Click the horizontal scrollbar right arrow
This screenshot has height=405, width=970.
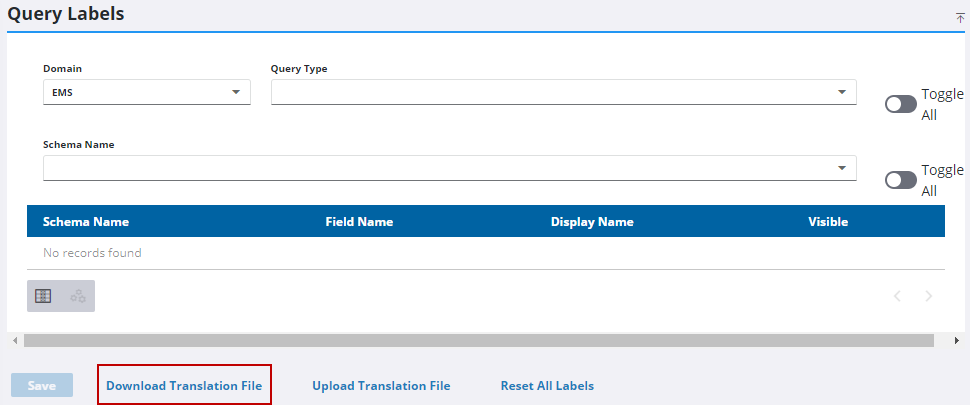tap(957, 341)
